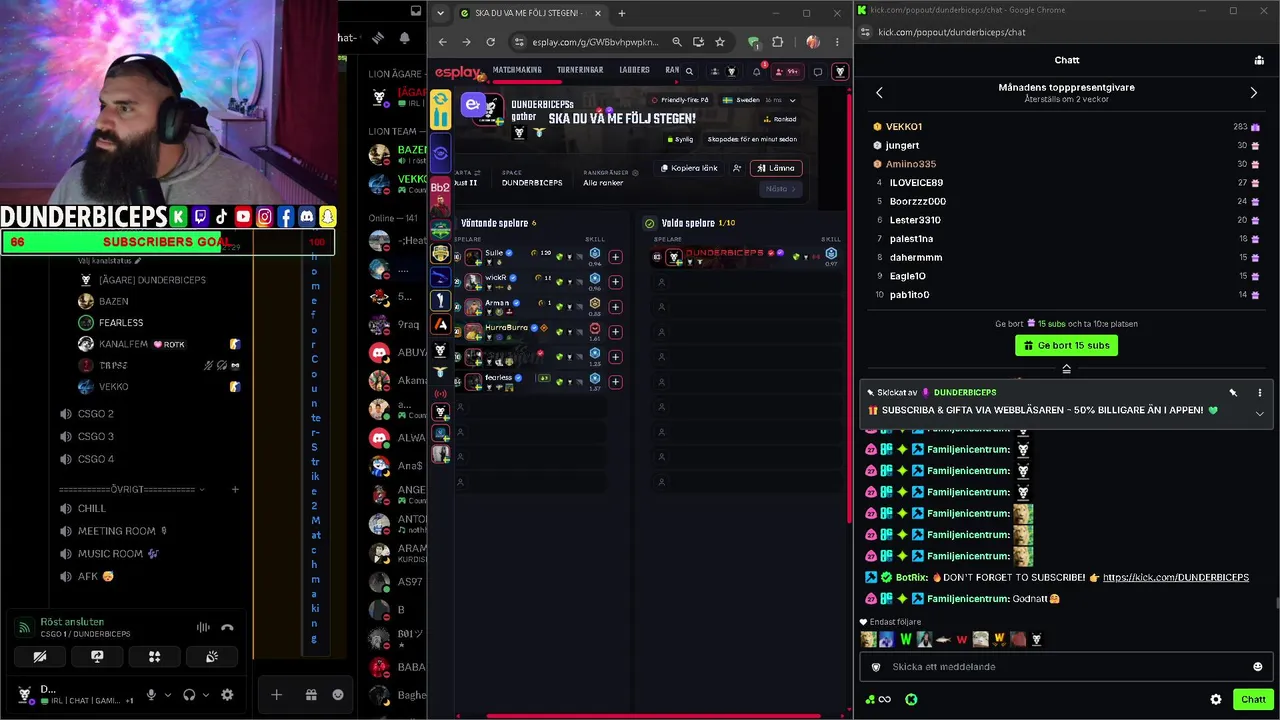Toggle Friendly-fire På setting

pyautogui.click(x=679, y=100)
